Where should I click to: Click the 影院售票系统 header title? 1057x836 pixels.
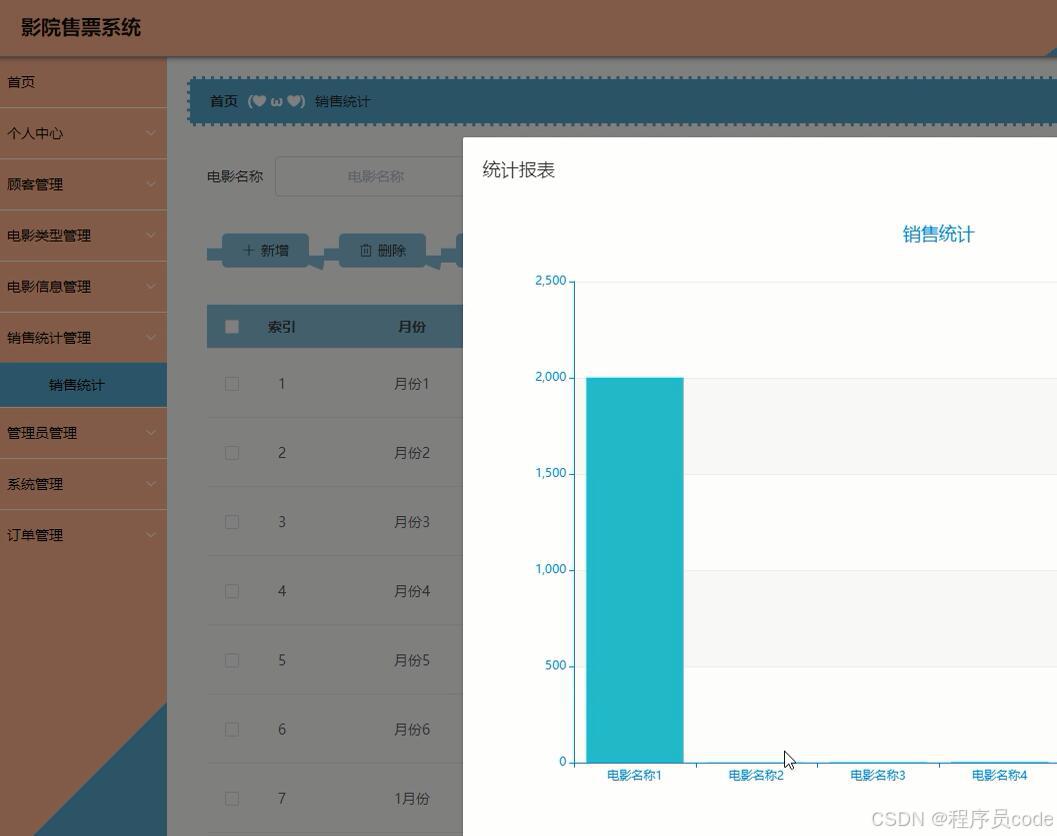[81, 28]
